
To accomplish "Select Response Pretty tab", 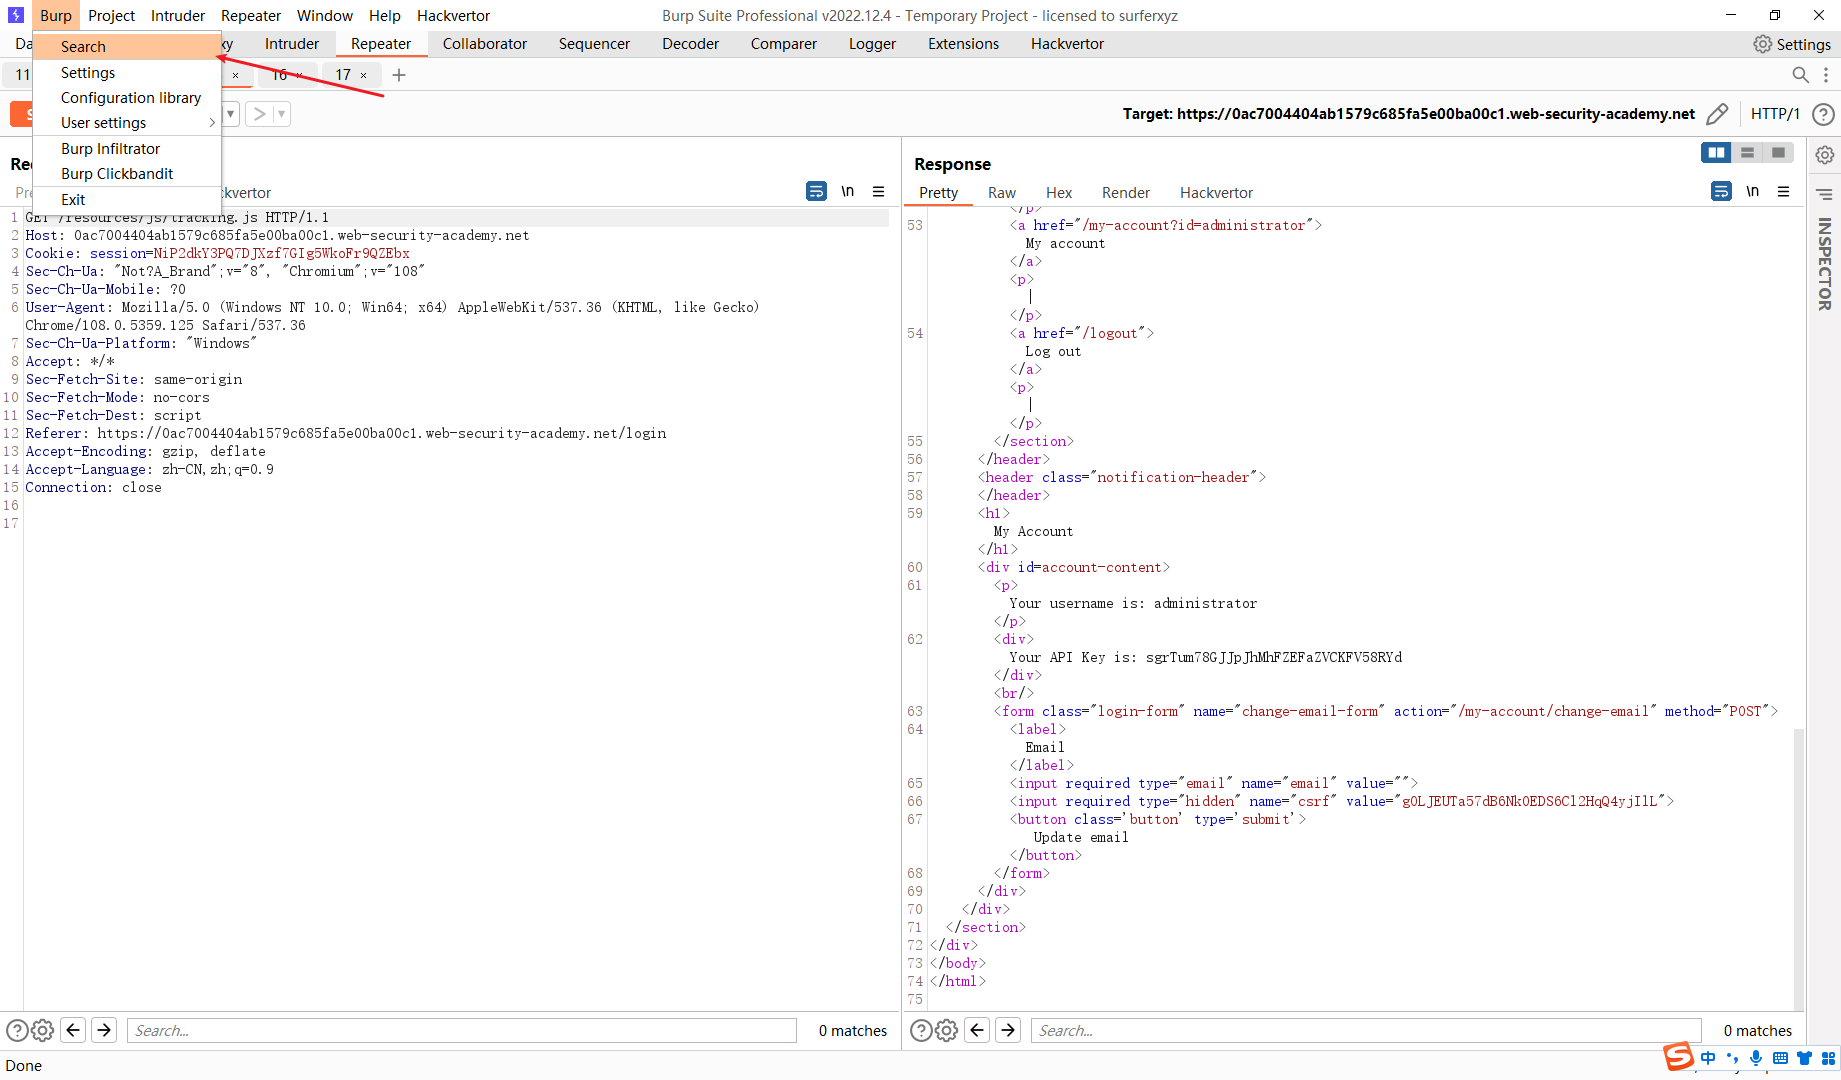I will (939, 193).
